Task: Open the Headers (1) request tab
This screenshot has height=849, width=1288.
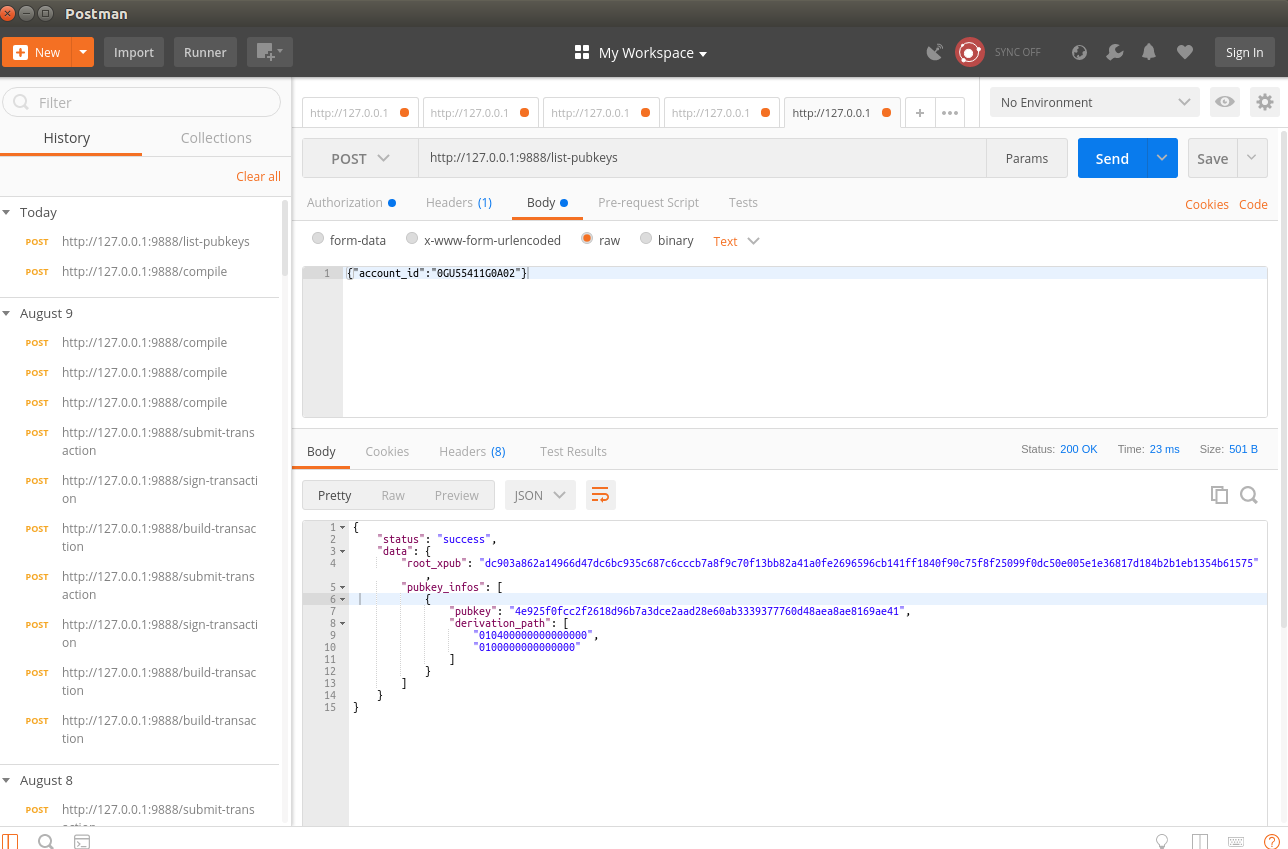Action: click(459, 202)
